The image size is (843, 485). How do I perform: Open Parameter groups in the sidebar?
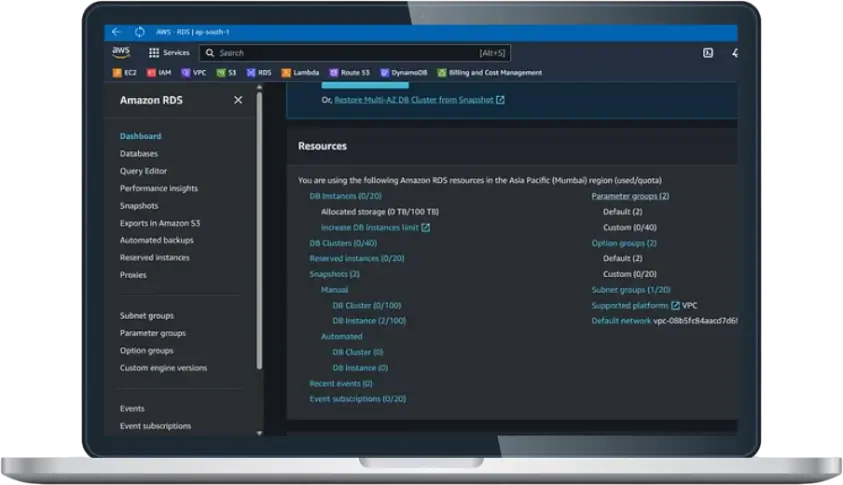tap(153, 333)
